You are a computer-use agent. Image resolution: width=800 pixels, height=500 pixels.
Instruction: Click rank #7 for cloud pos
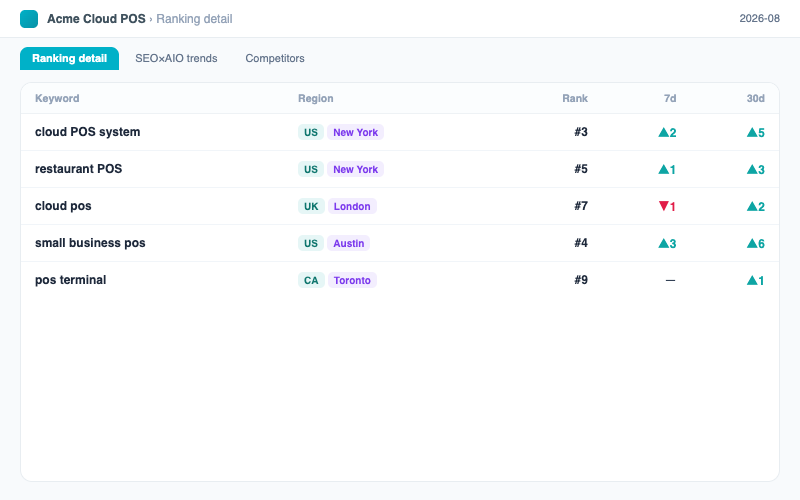click(581, 206)
